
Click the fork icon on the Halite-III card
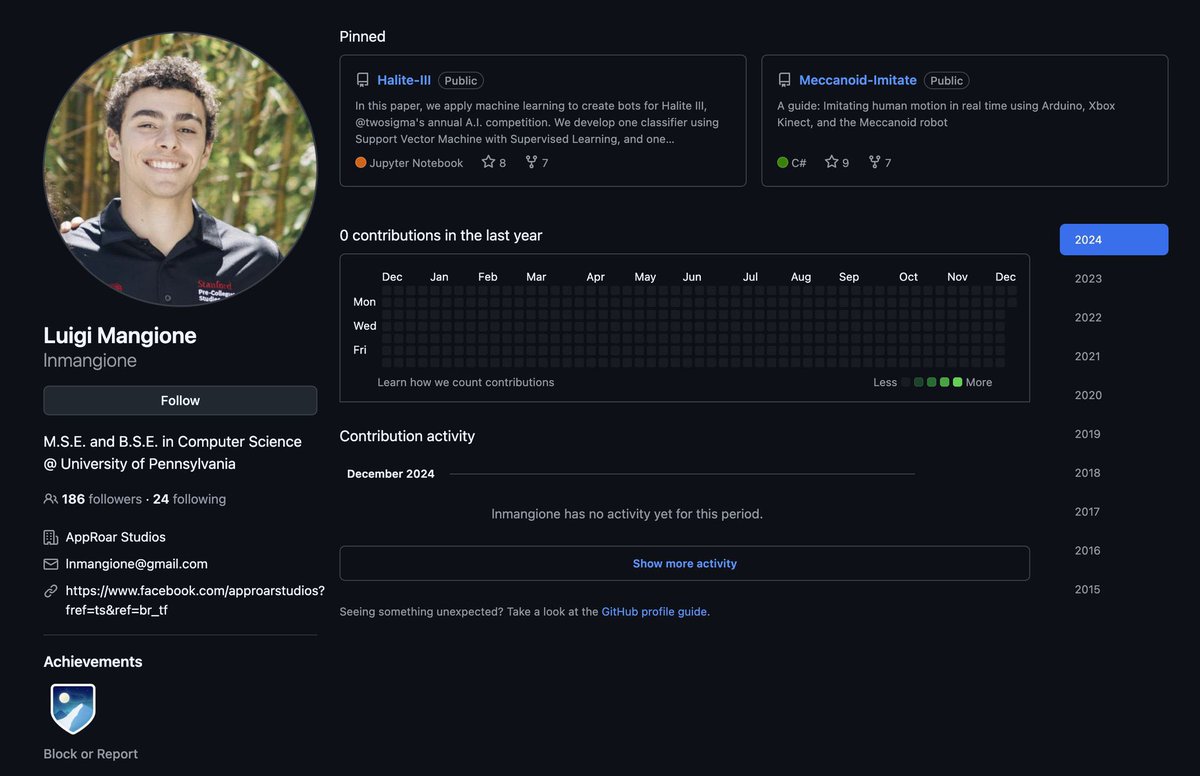coord(531,162)
